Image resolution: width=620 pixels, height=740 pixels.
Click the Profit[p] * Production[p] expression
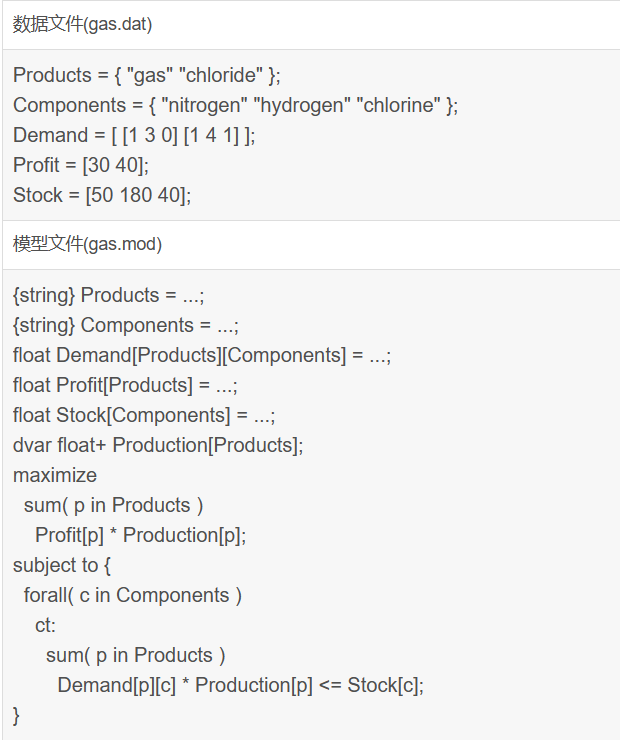coord(141,536)
